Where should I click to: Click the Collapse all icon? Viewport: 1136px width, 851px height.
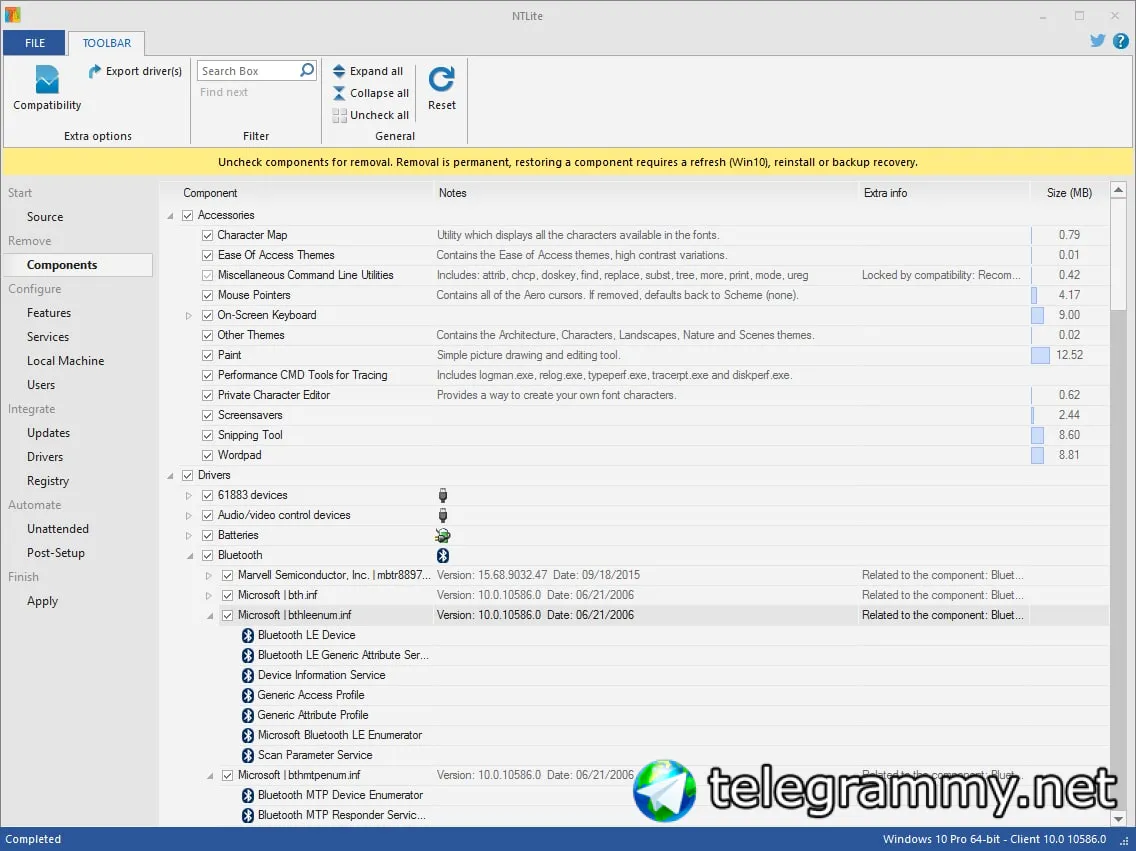[x=338, y=93]
